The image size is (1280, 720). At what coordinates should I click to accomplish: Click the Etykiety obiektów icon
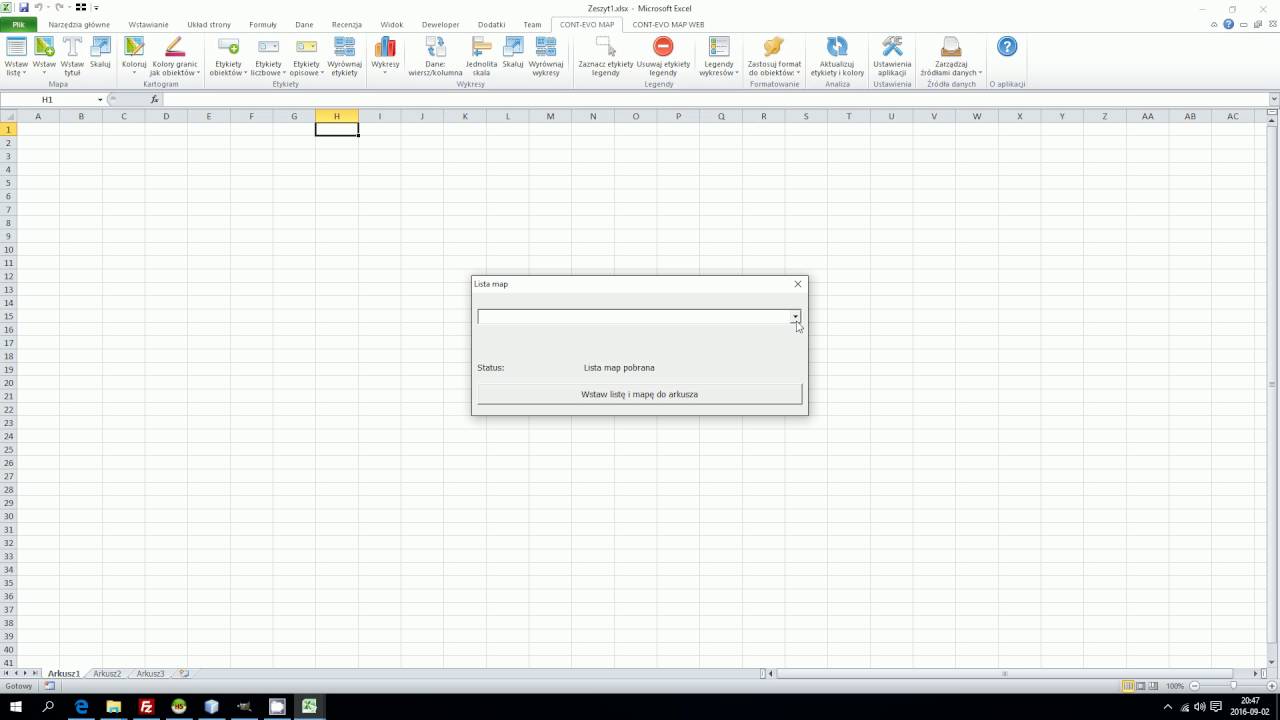coord(228,56)
